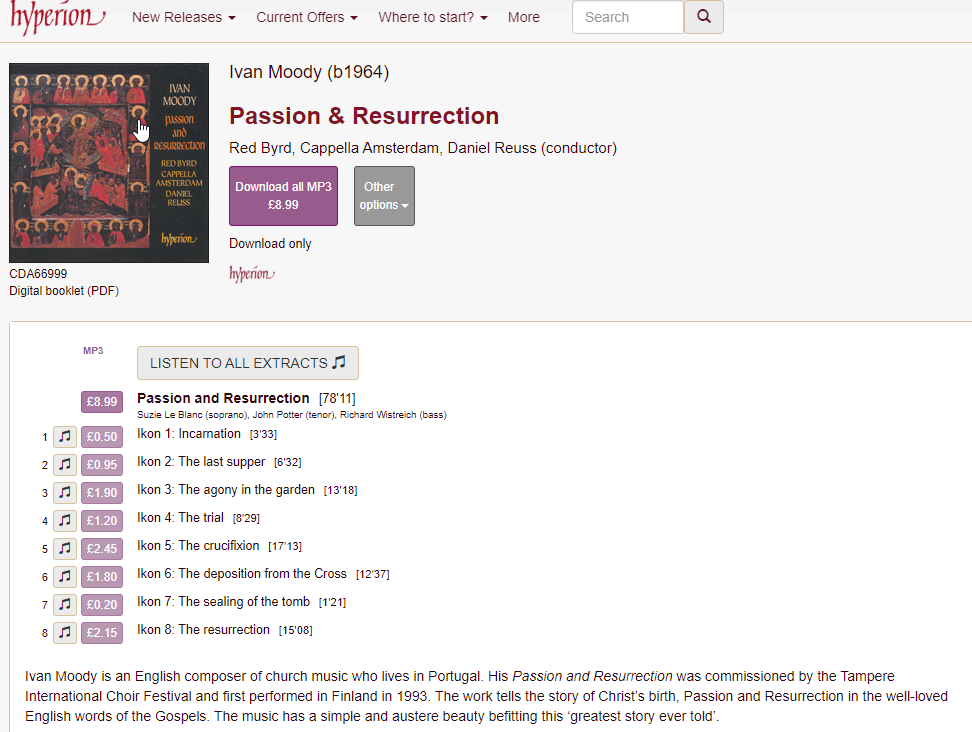This screenshot has height=732, width=972.
Task: Buy track 8 MP3 for £2.15
Action: point(102,632)
